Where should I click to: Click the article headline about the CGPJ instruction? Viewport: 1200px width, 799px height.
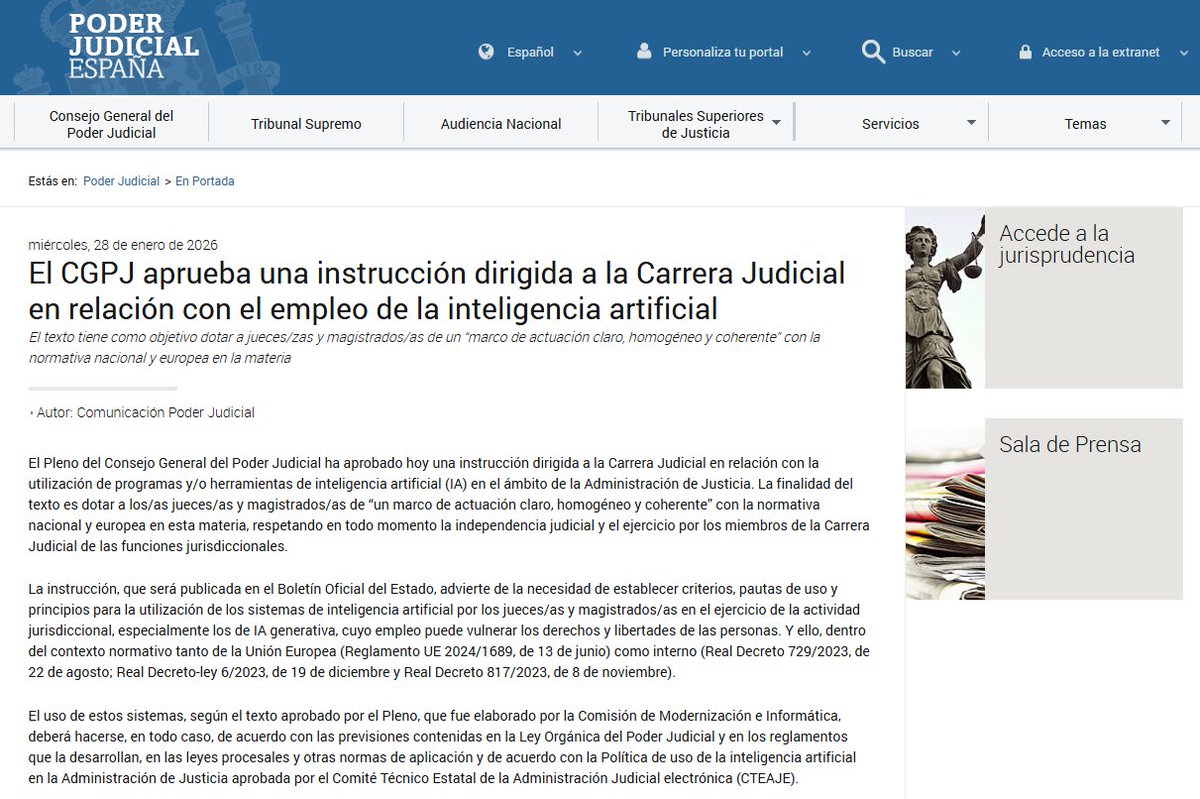click(437, 286)
